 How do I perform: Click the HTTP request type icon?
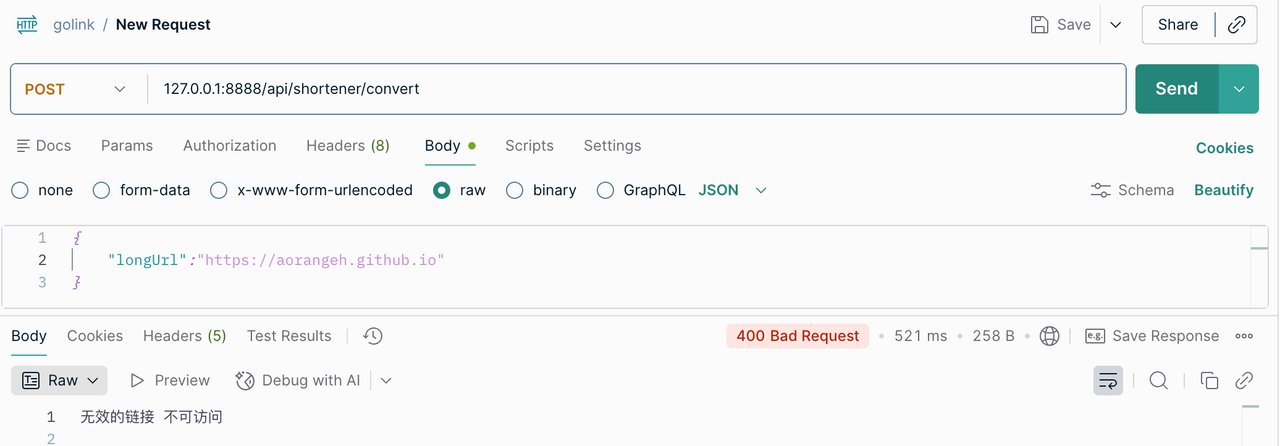point(27,24)
